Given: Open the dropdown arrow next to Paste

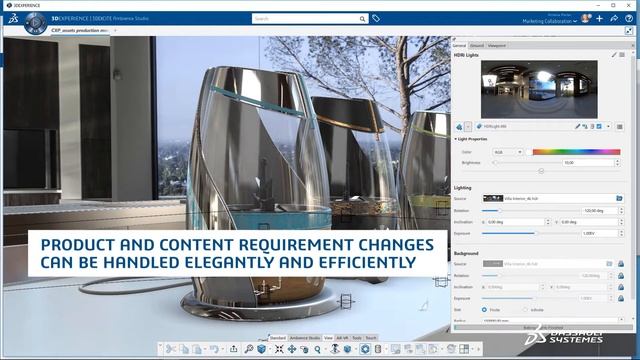Looking at the screenshot, I should click(x=205, y=349).
